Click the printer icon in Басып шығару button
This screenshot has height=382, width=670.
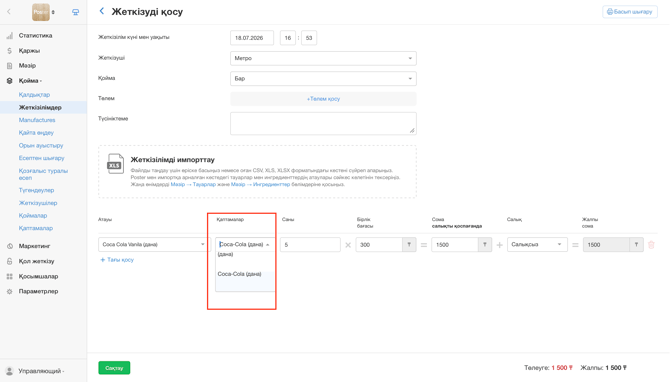[x=610, y=12]
